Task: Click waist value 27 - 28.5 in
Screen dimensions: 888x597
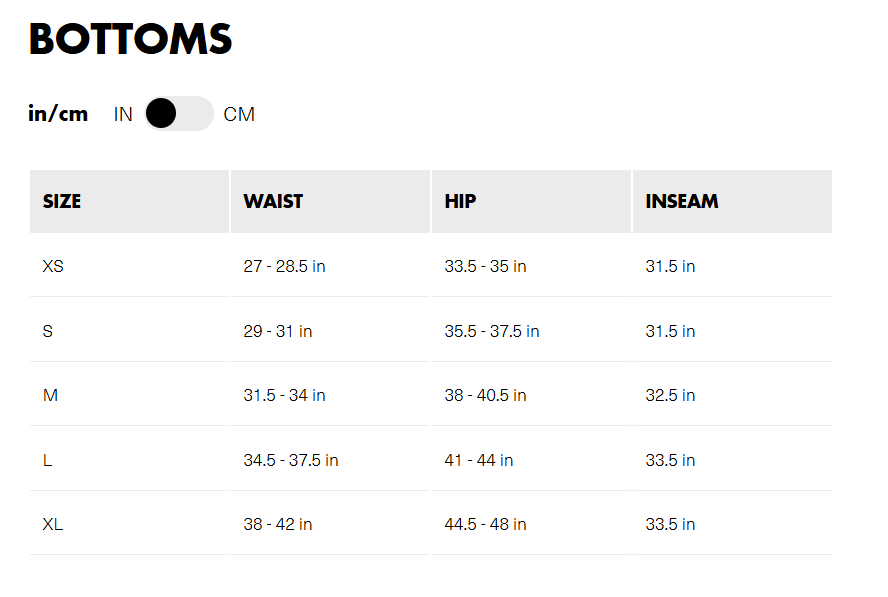Action: 284,266
